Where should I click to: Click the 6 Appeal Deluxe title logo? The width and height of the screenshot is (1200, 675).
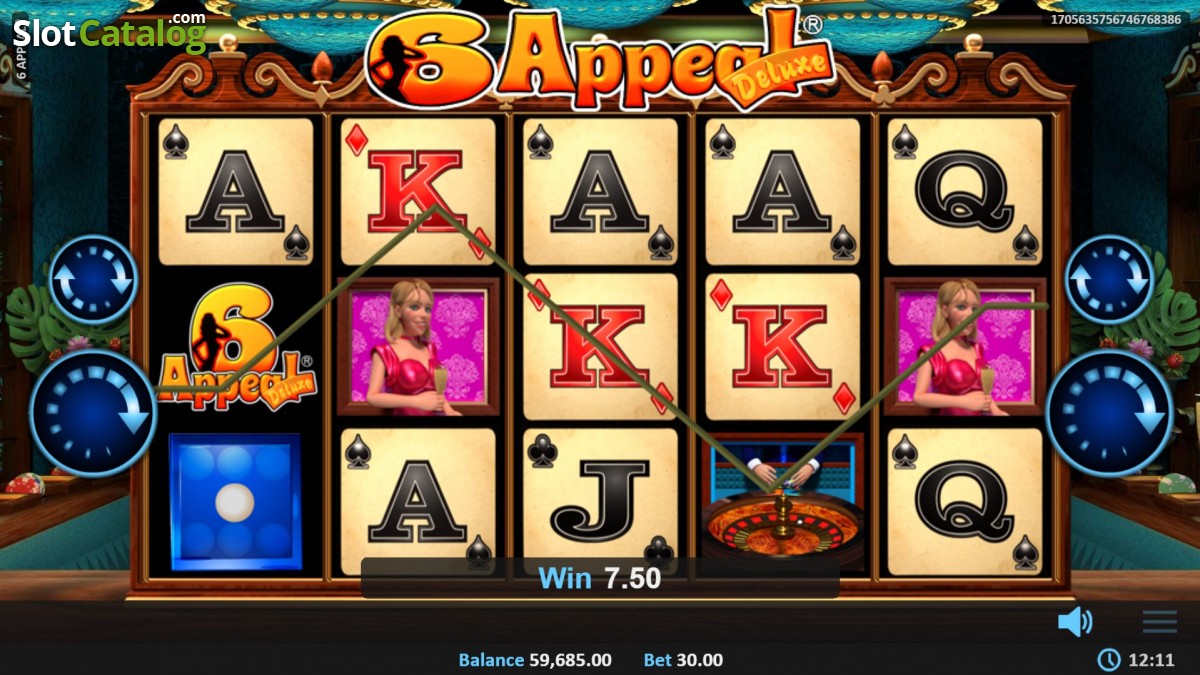click(x=600, y=55)
